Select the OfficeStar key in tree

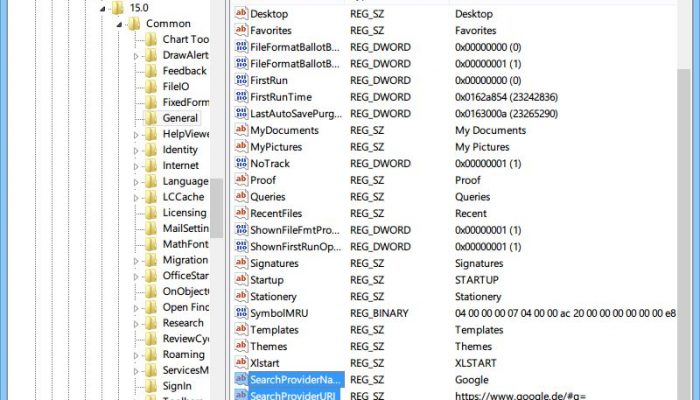(185, 275)
